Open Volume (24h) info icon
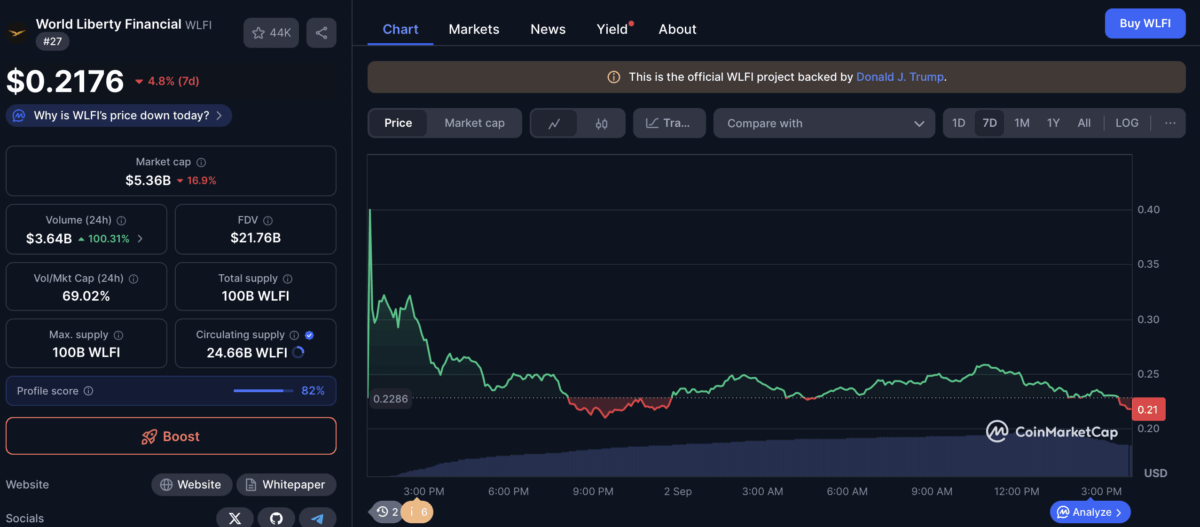The height and width of the screenshot is (527, 1200). coord(122,220)
